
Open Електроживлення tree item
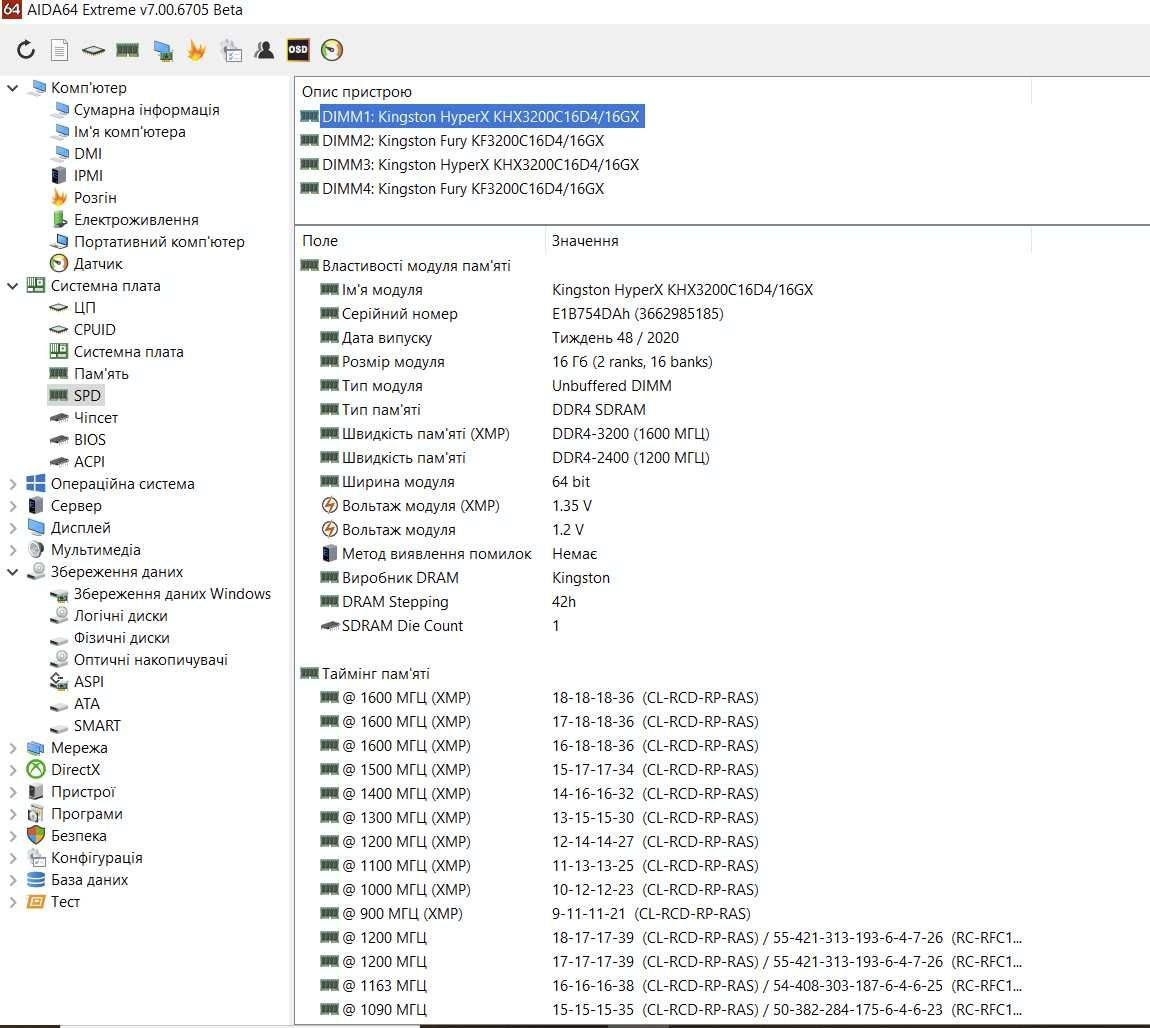click(136, 220)
